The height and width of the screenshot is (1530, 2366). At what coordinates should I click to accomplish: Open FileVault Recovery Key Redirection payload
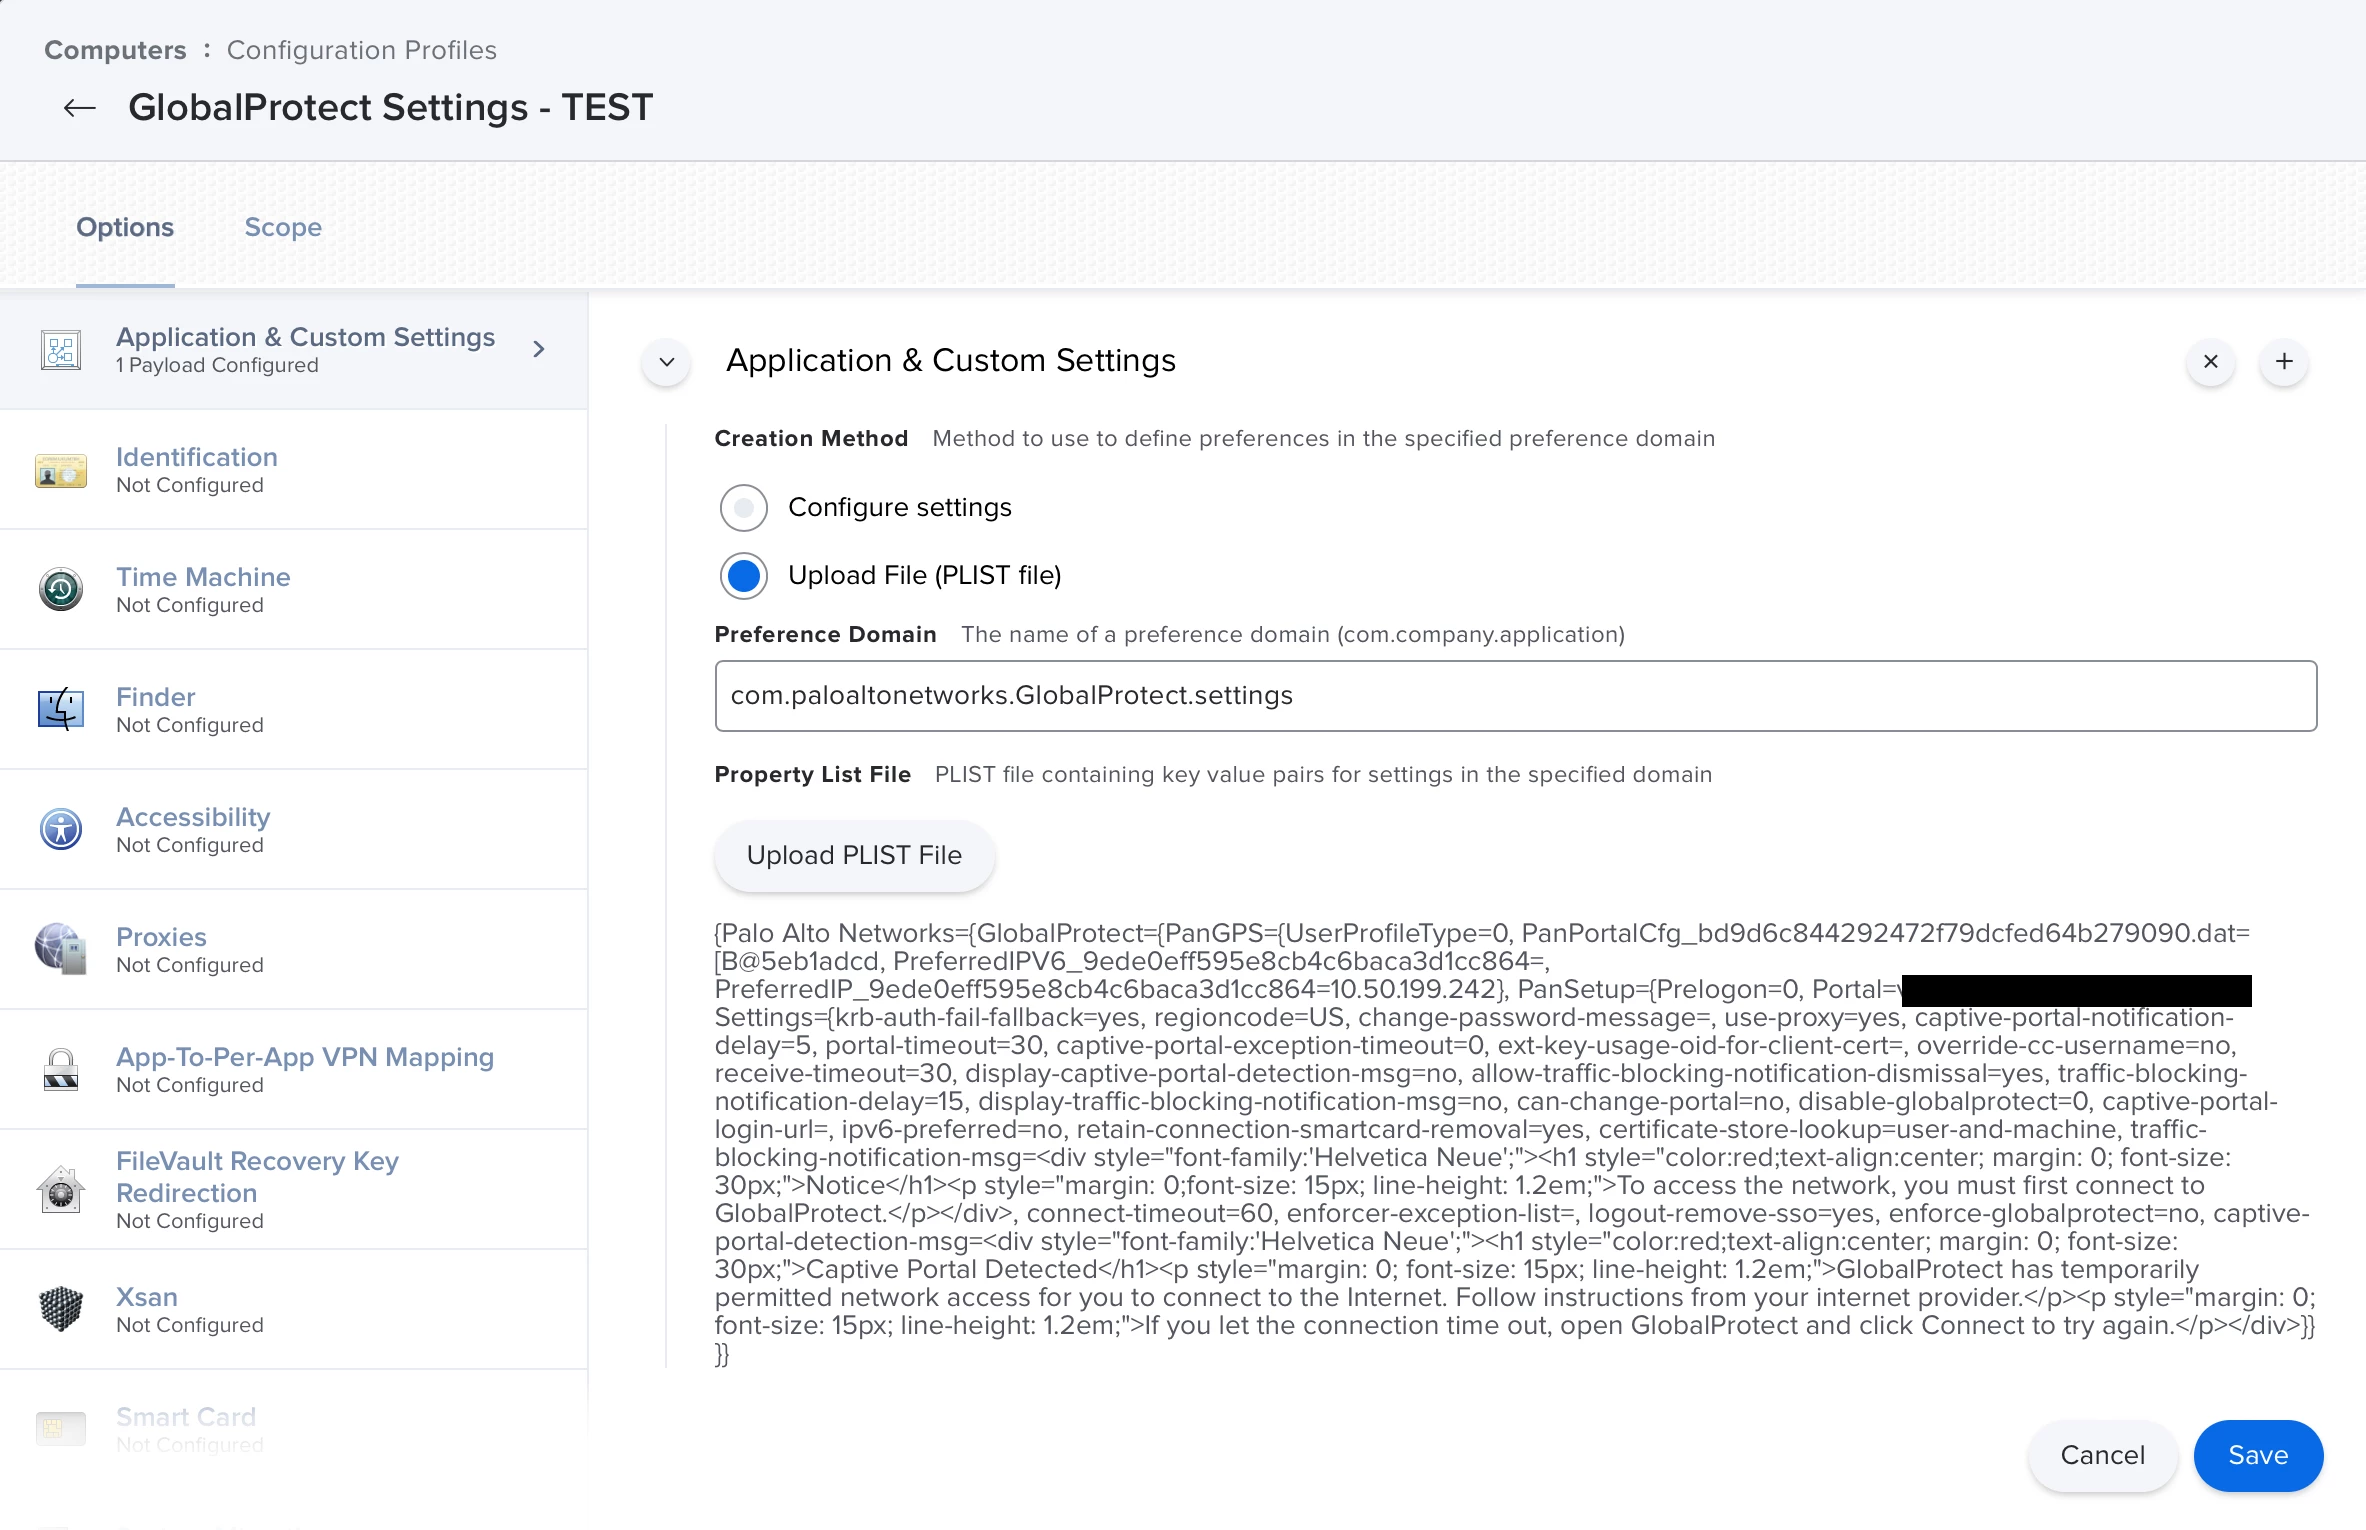[x=294, y=1190]
